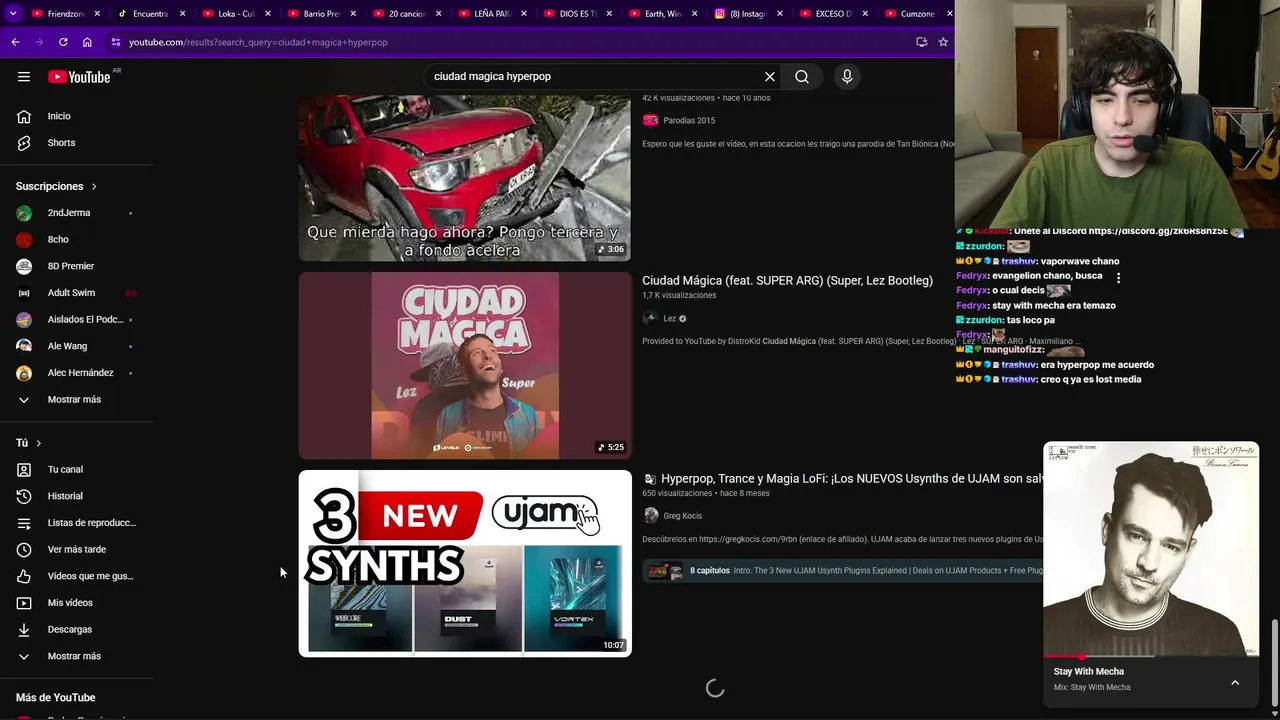Image resolution: width=1280 pixels, height=720 pixels.
Task: Bookmark this page with the star
Action: tap(943, 42)
